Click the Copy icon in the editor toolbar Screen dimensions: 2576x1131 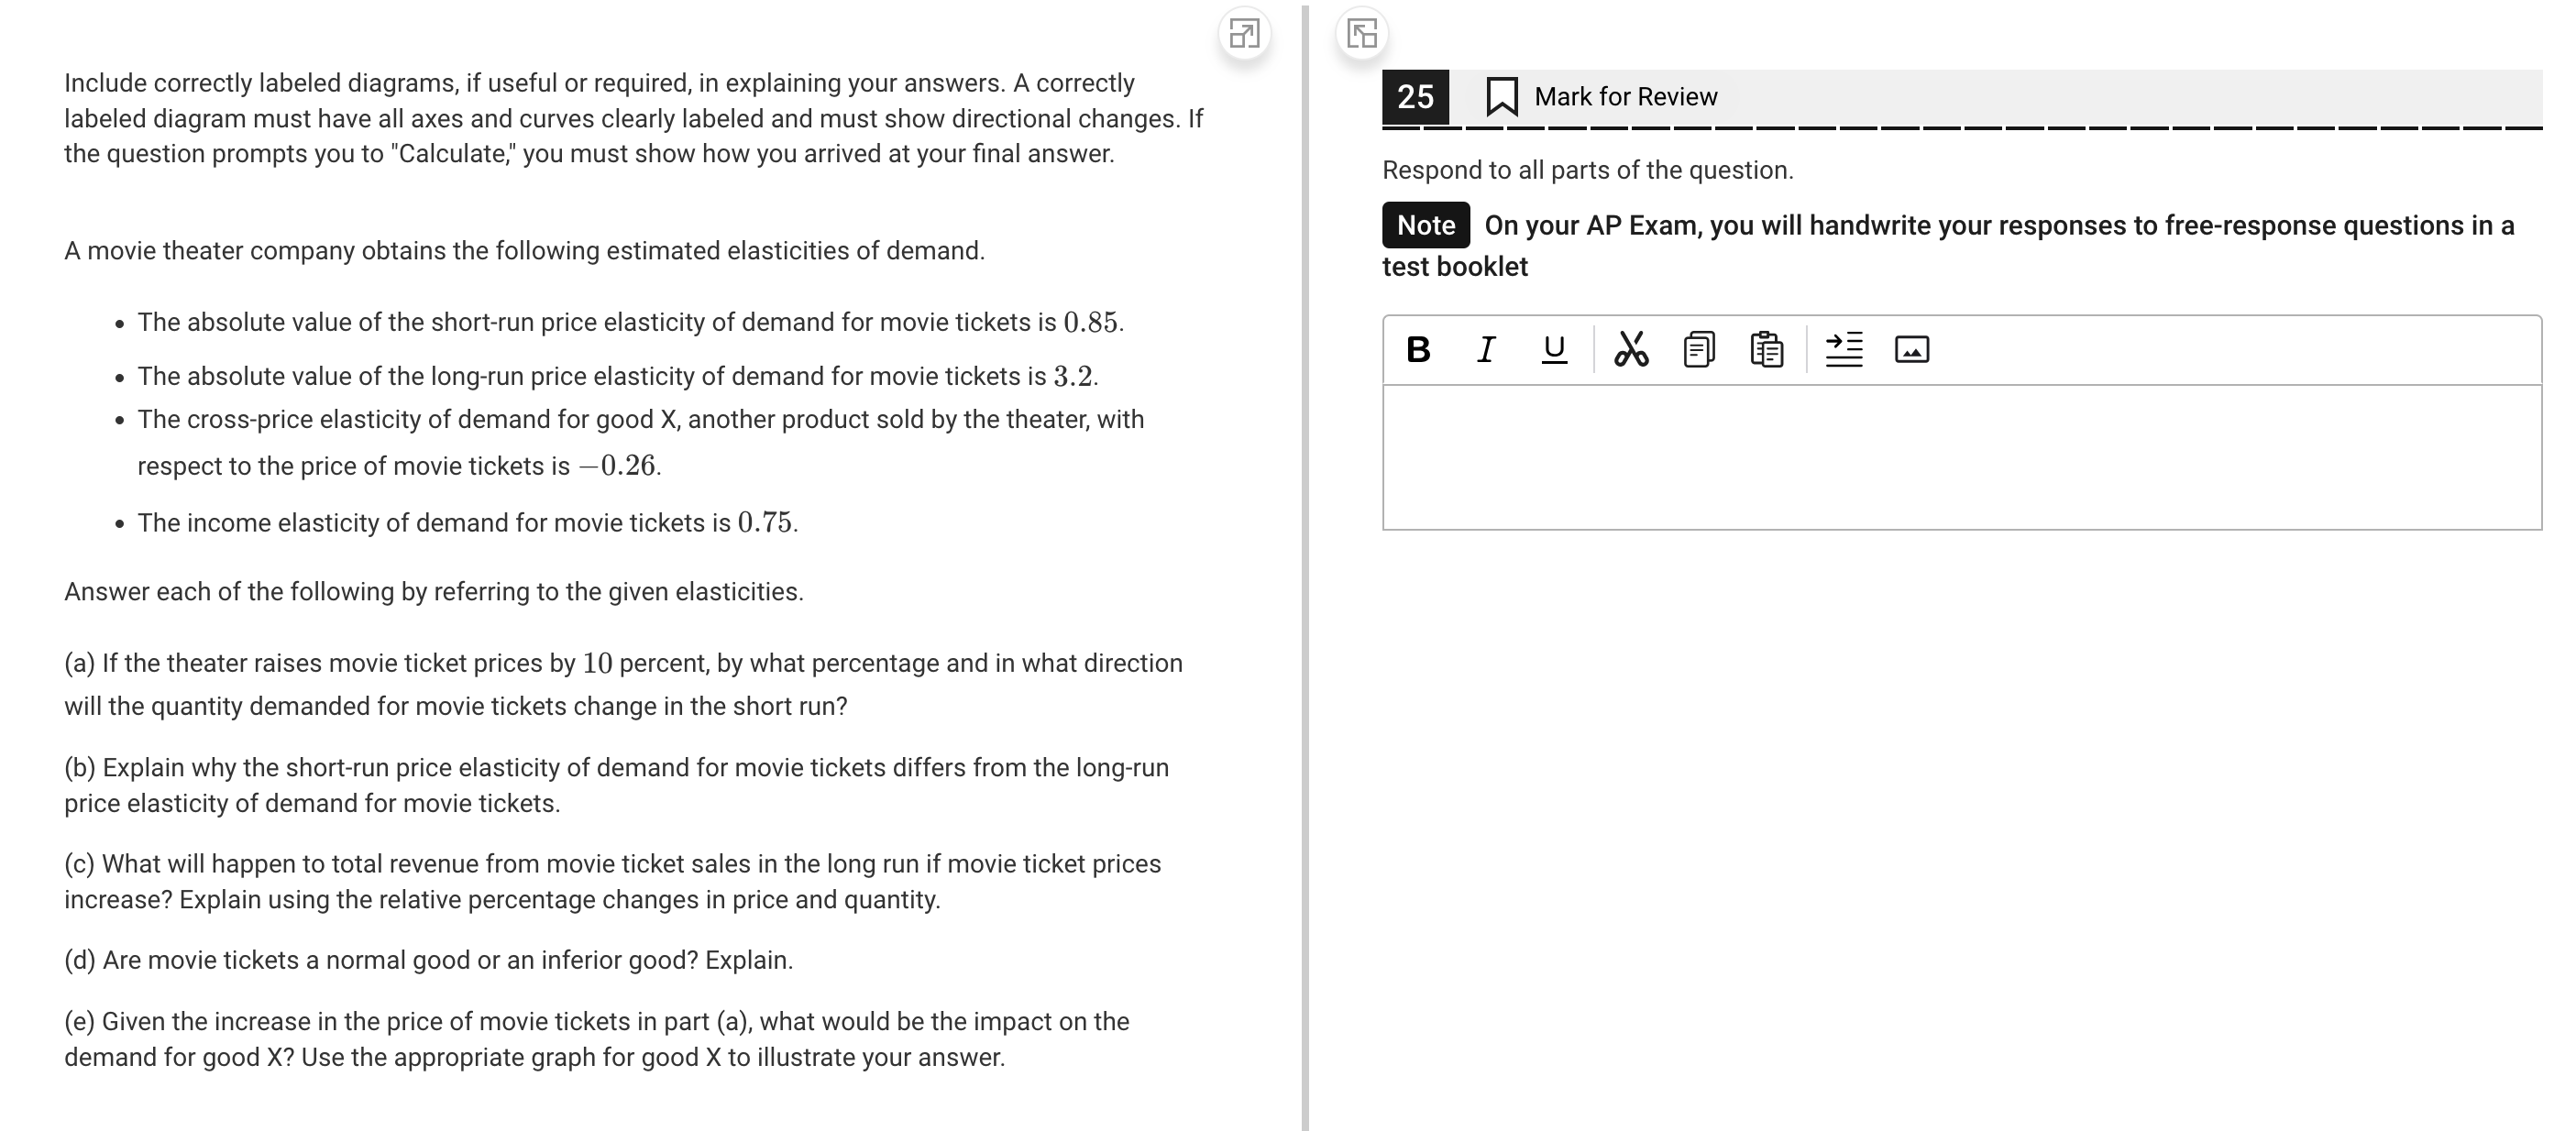(1699, 348)
